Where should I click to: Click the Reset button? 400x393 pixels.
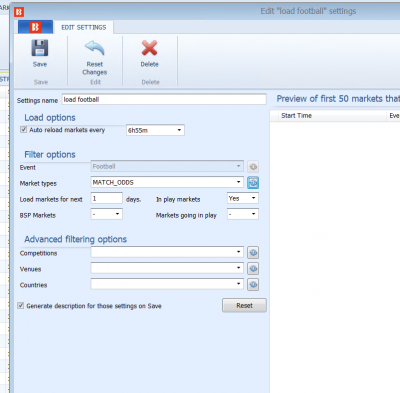pyautogui.click(x=244, y=305)
